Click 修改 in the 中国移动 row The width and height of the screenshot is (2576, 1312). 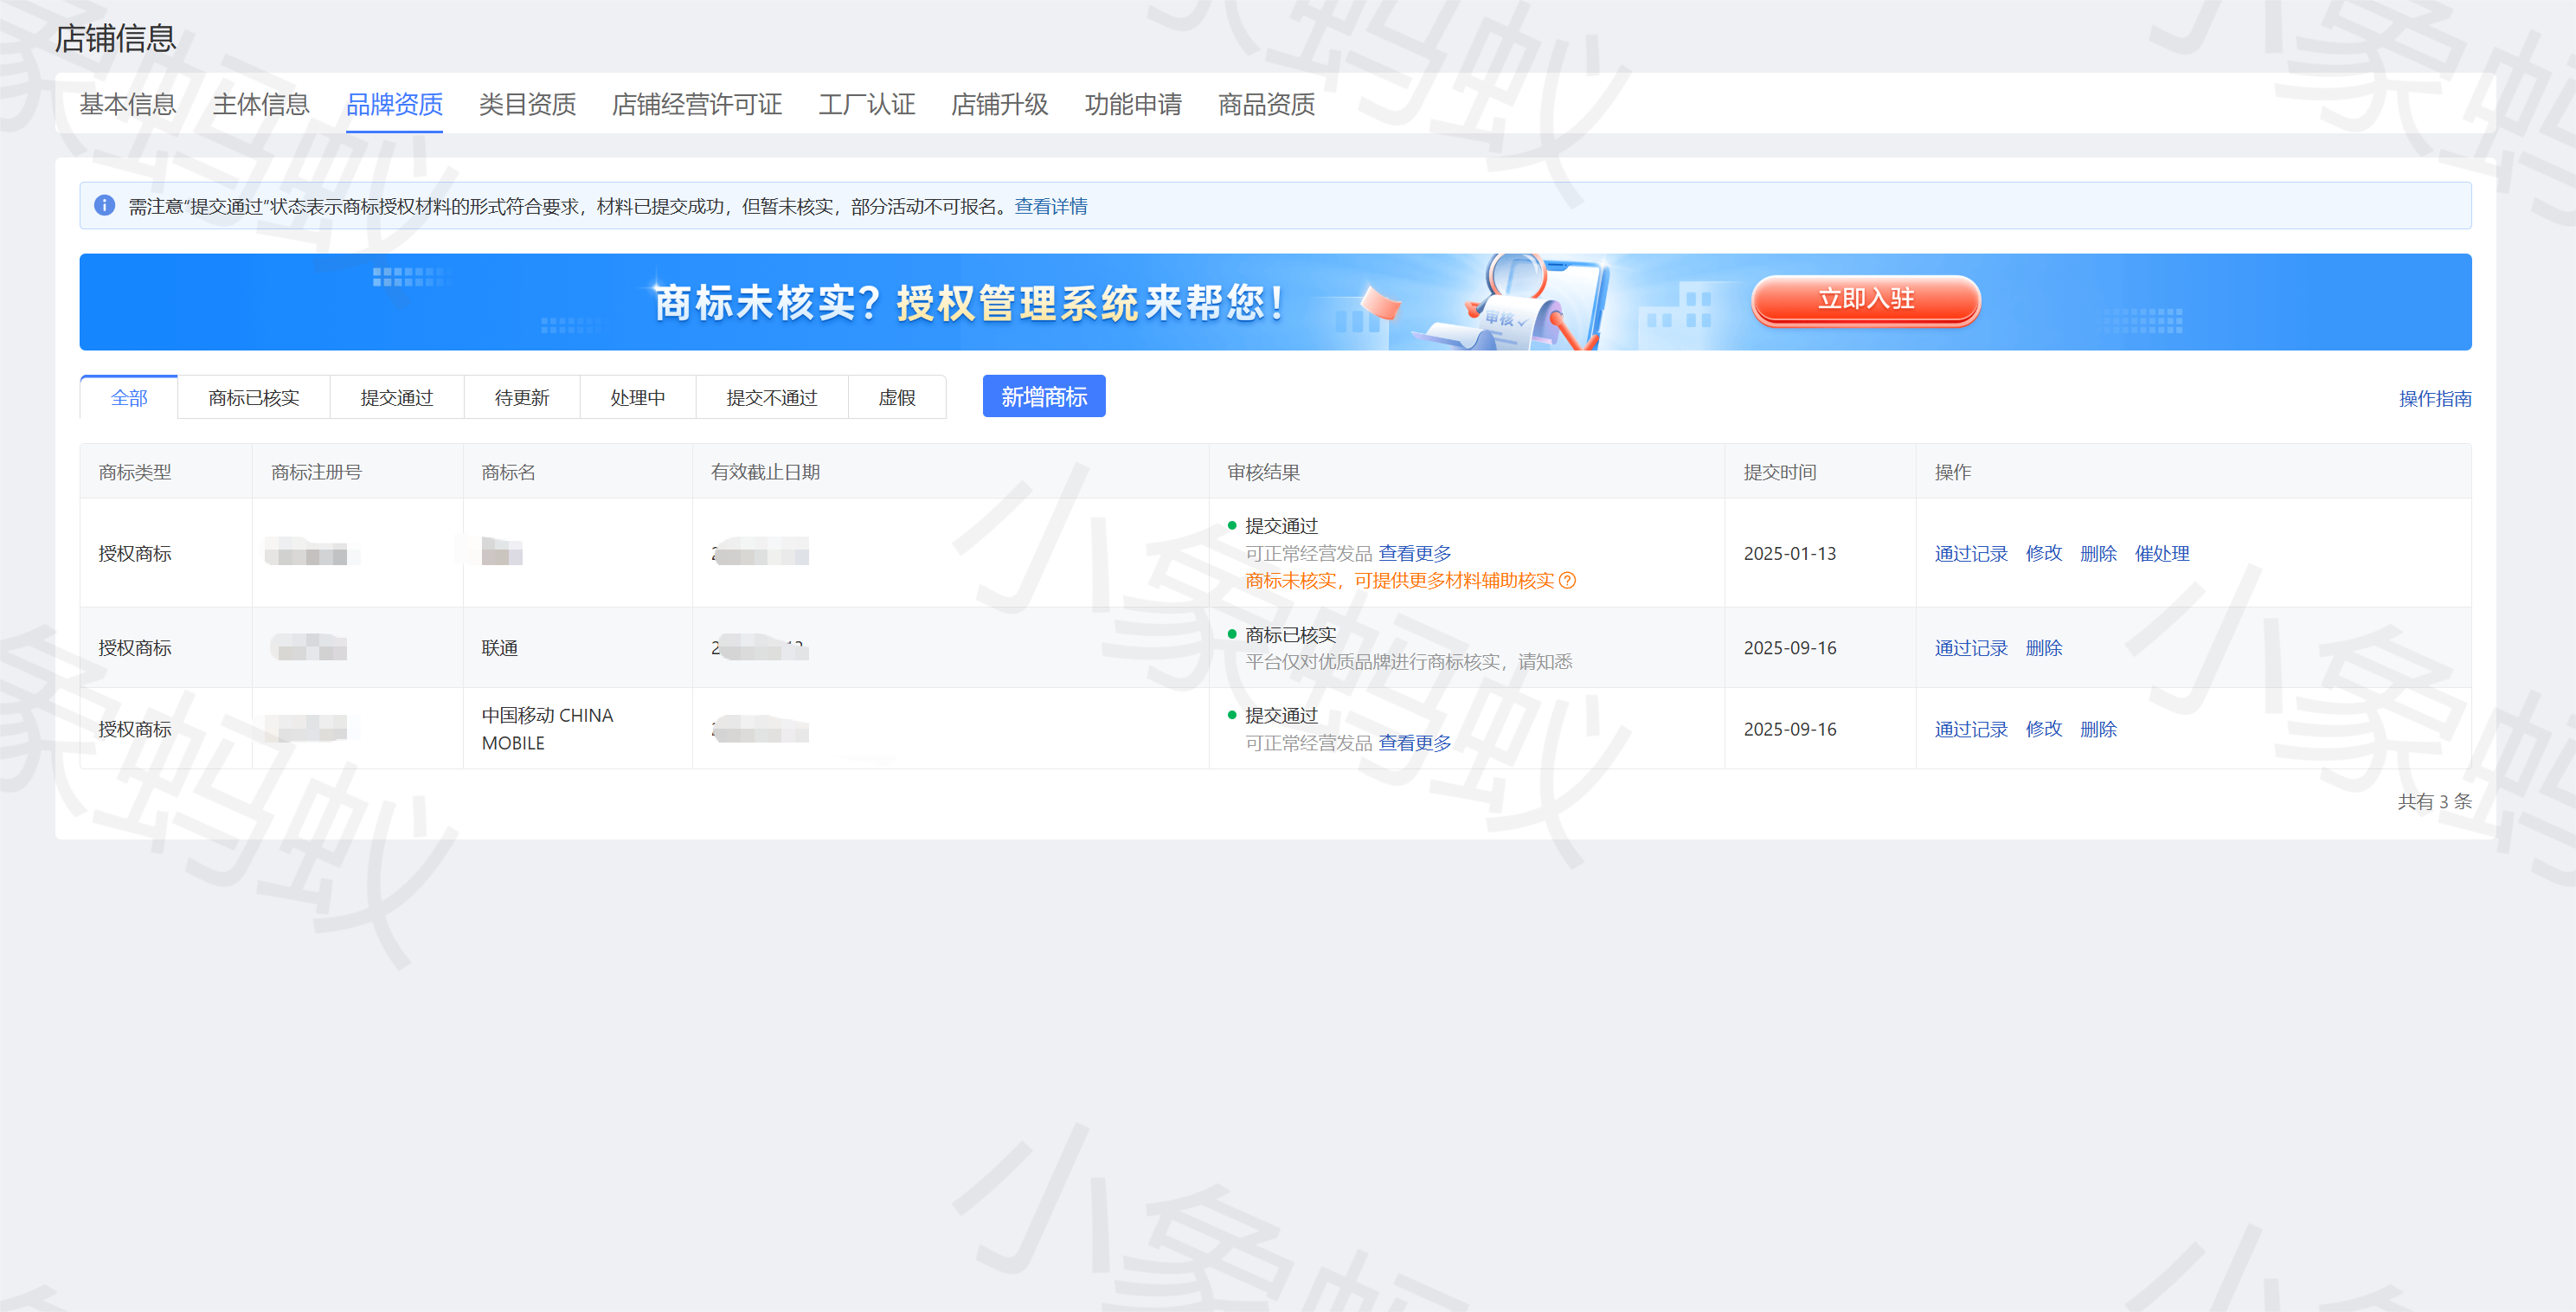2044,729
